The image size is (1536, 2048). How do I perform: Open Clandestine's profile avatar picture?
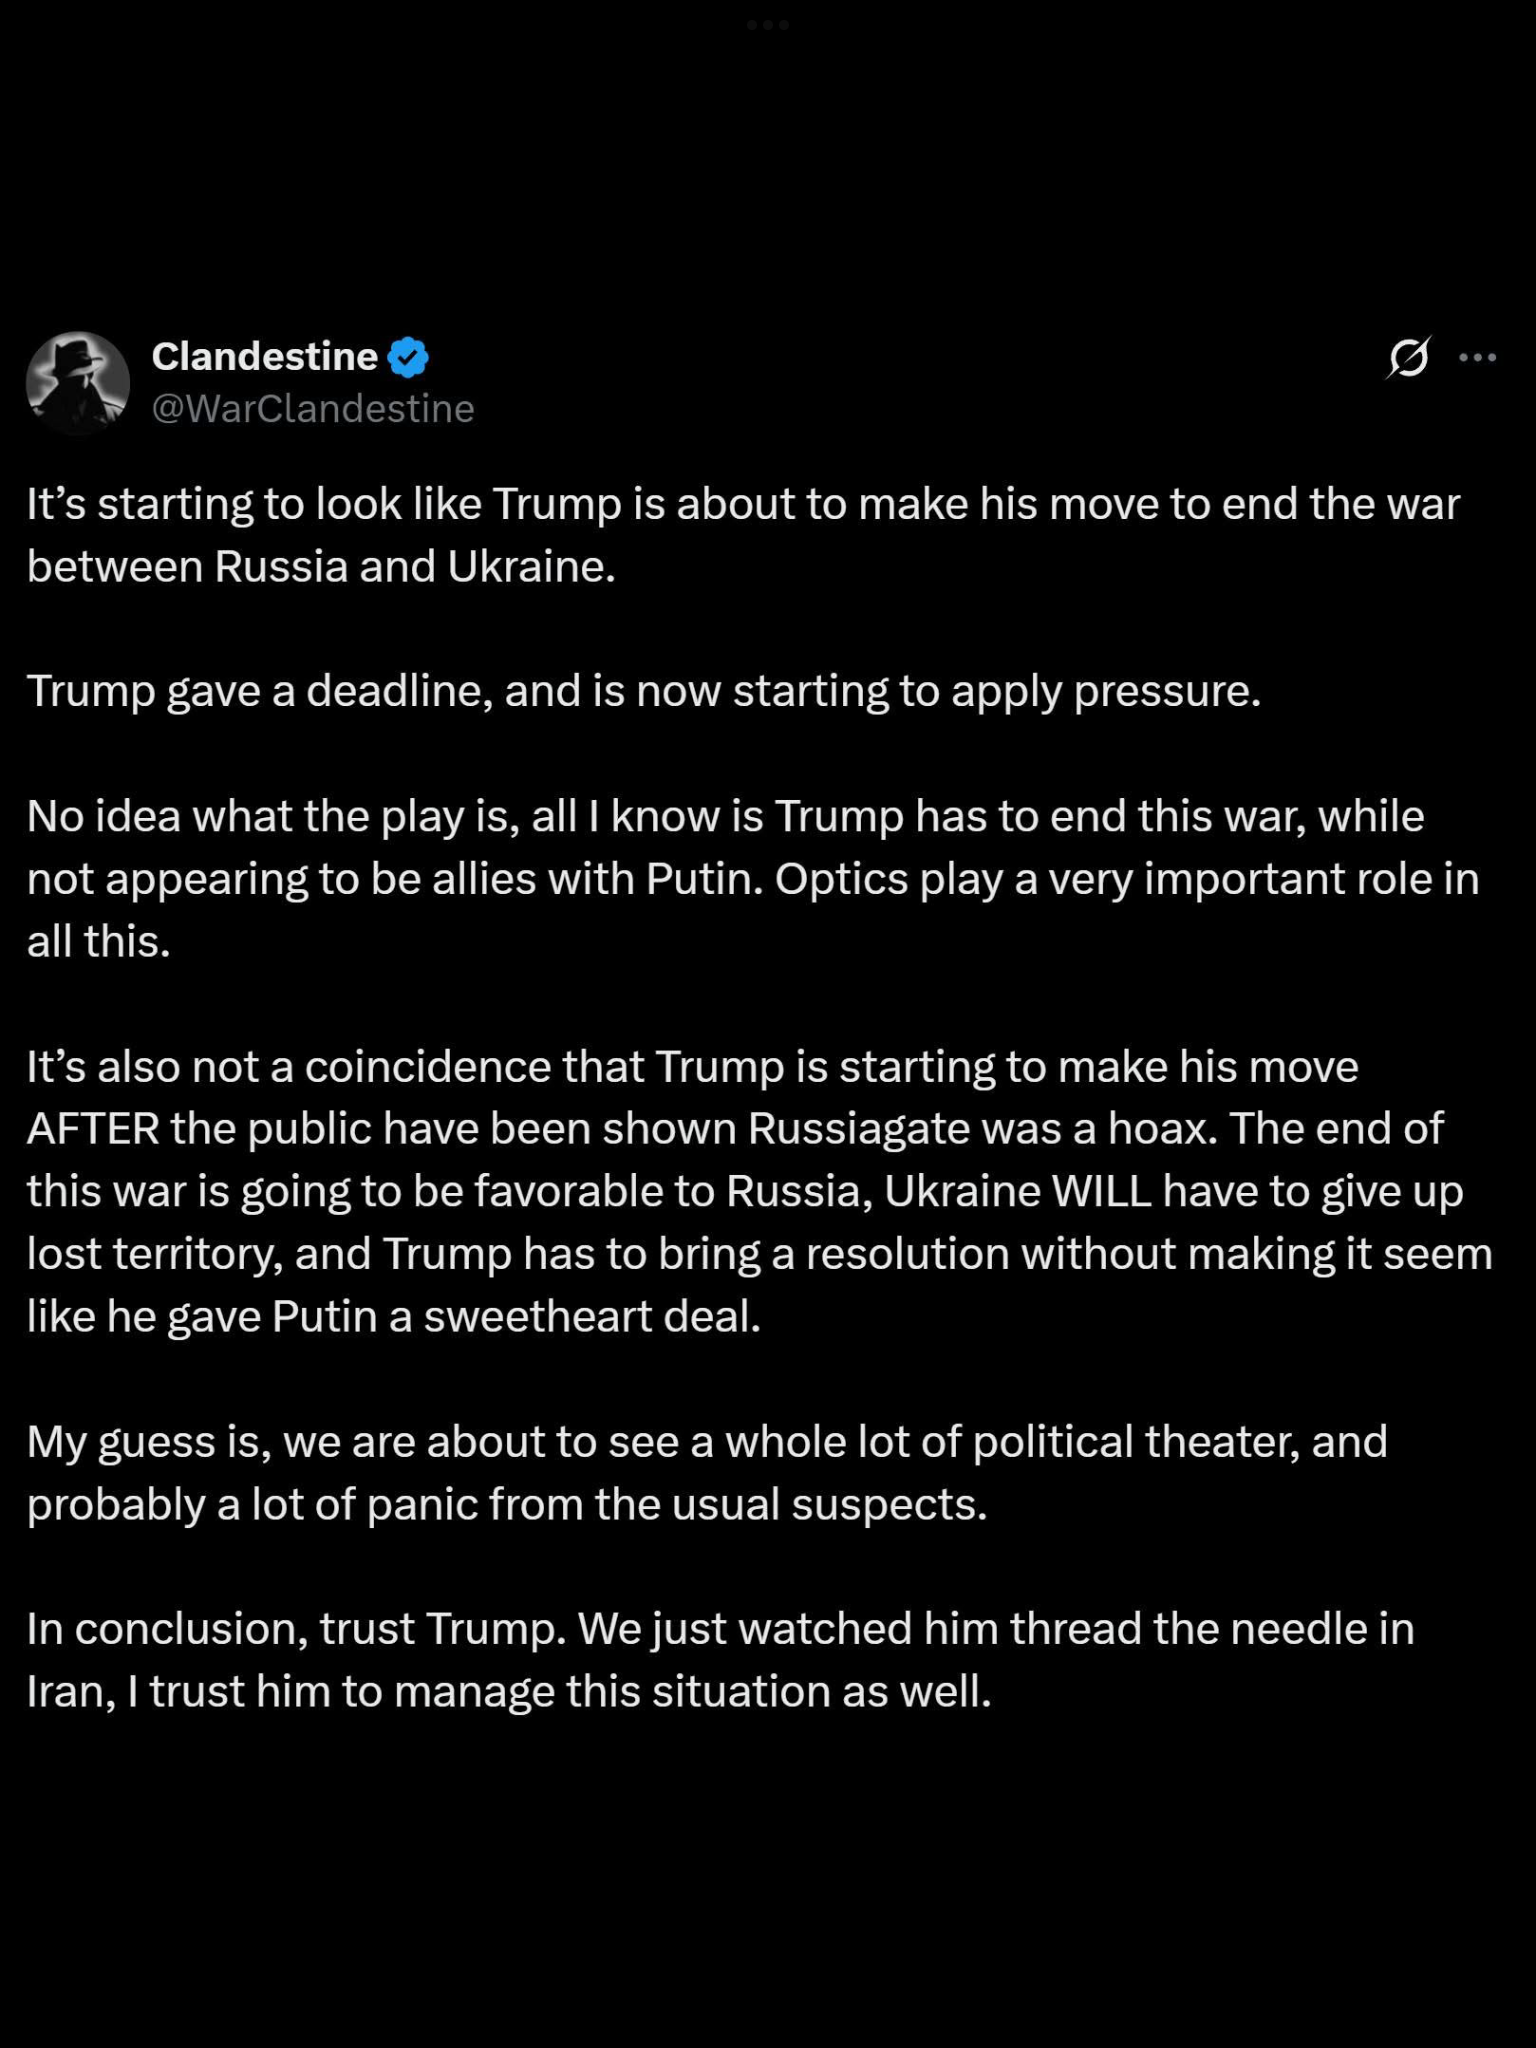(x=78, y=382)
